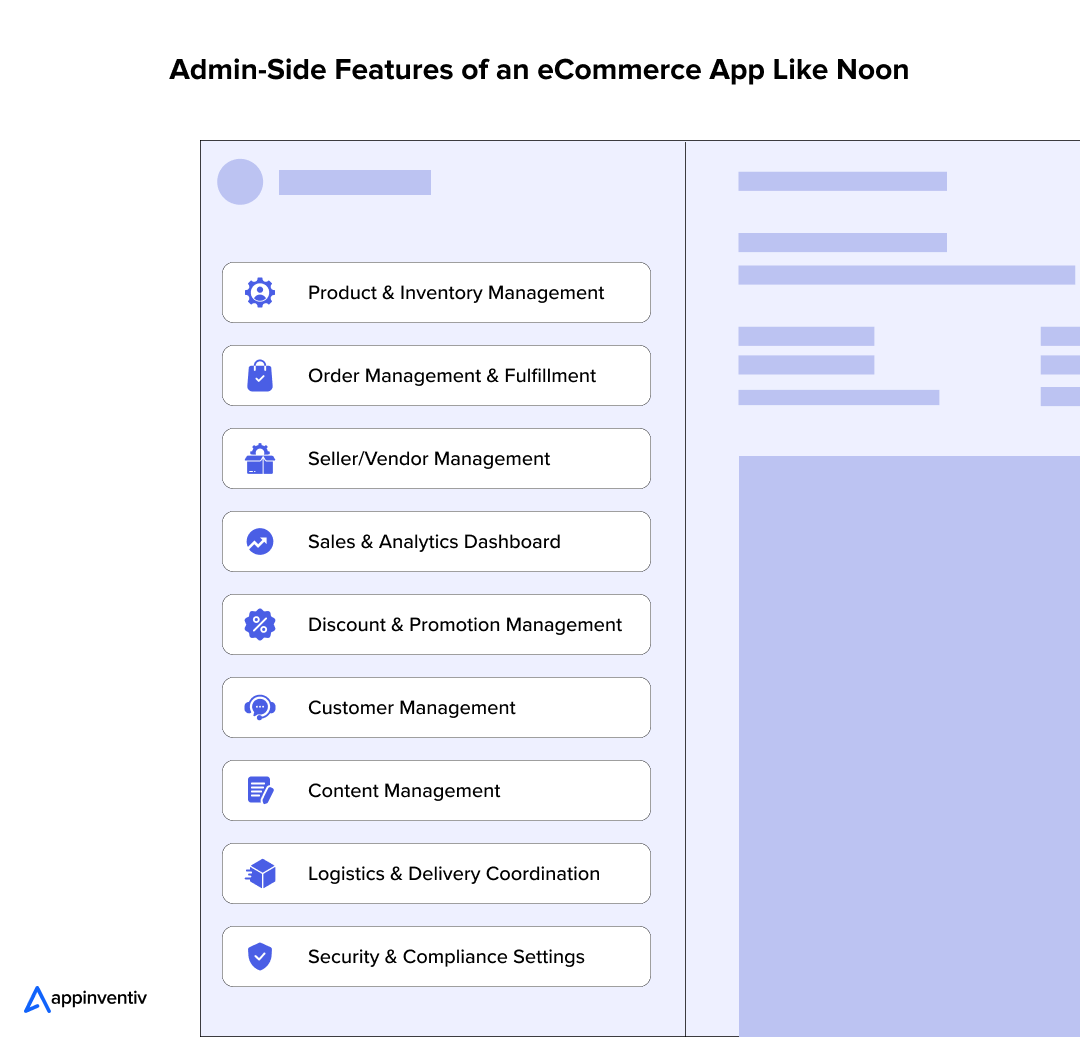Viewport: 1080px width, 1037px height.
Task: Click the percent badge icon for Discount & Promotion
Action: point(260,625)
